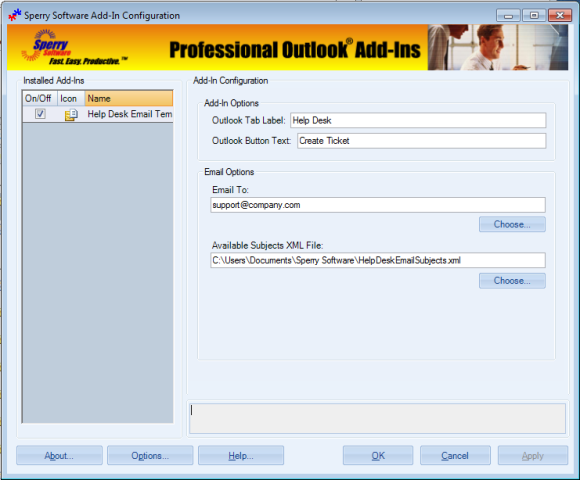Toggle the Help Desk Email Template checkbox

tap(40, 114)
